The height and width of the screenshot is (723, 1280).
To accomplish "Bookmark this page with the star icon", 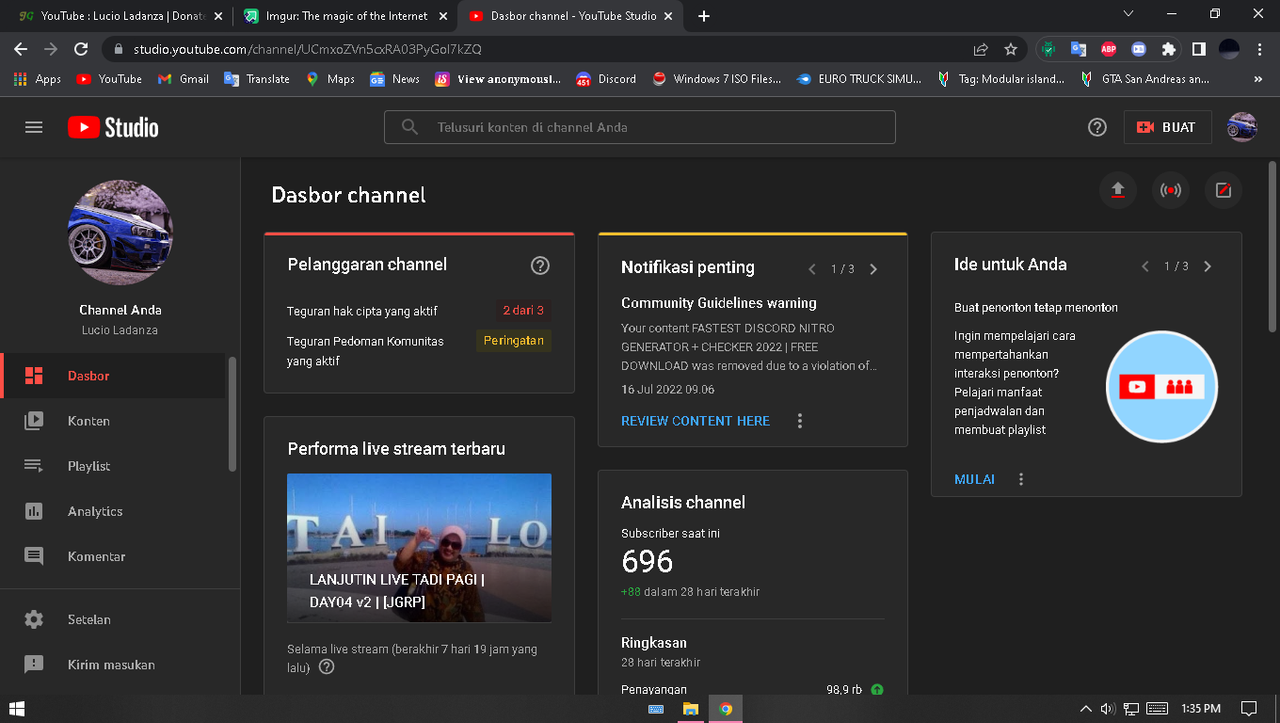I will (1011, 49).
